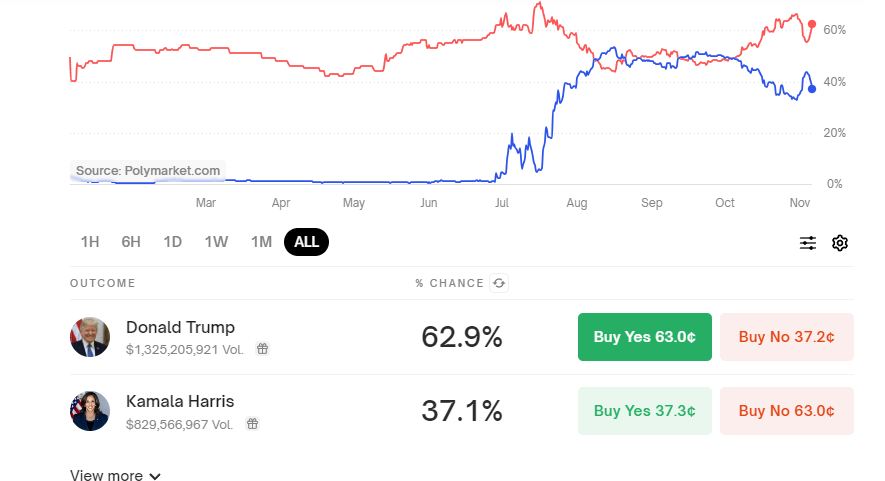
Task: Click Donald Trump's avatar photo
Action: coord(90,337)
